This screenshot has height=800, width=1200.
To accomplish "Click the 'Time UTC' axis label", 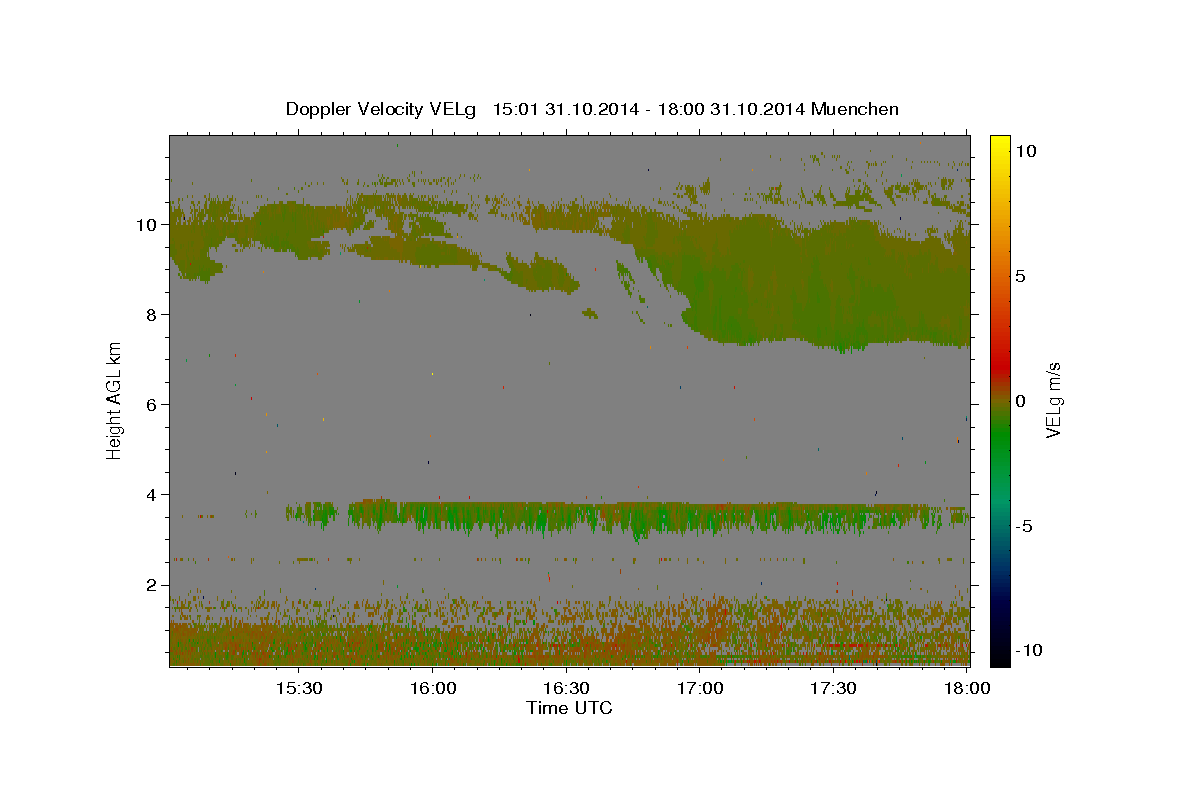I will pos(569,708).
